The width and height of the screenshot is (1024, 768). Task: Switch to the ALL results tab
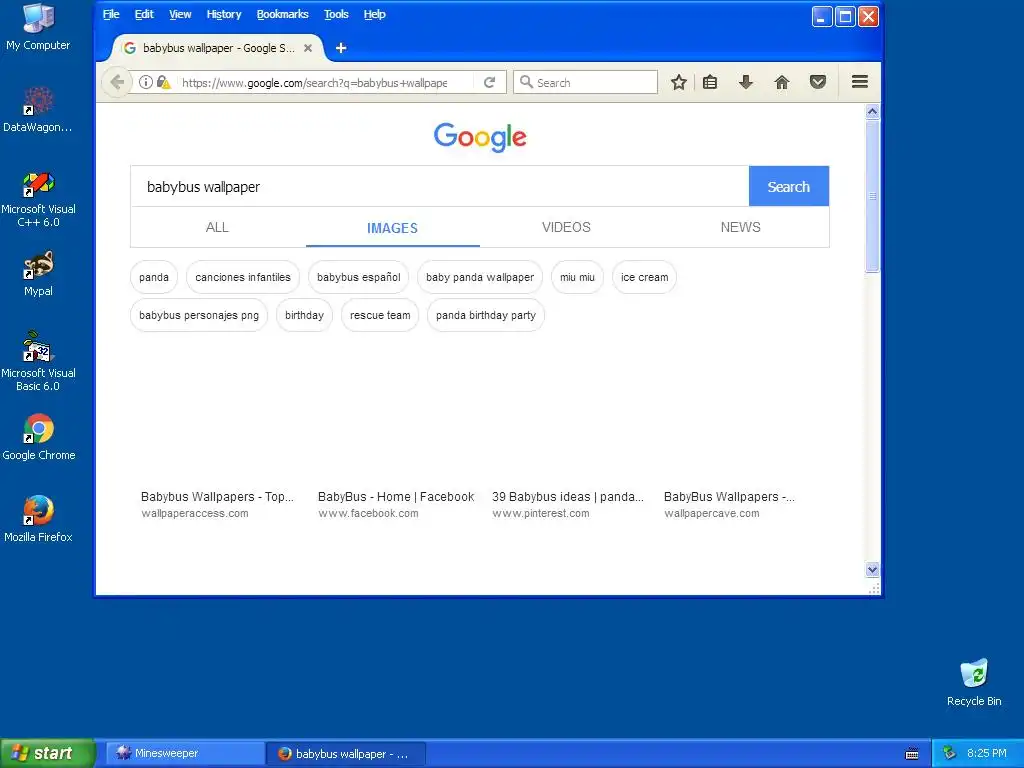coord(217,227)
